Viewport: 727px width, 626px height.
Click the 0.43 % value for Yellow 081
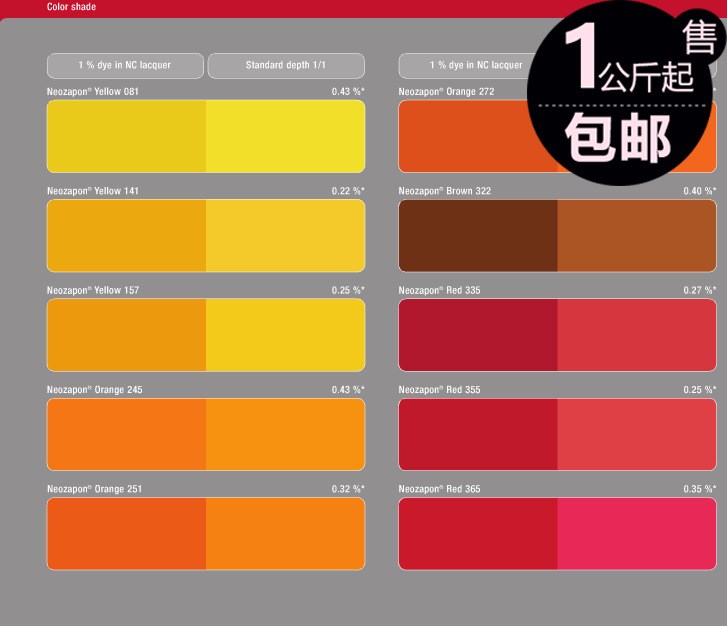[348, 91]
